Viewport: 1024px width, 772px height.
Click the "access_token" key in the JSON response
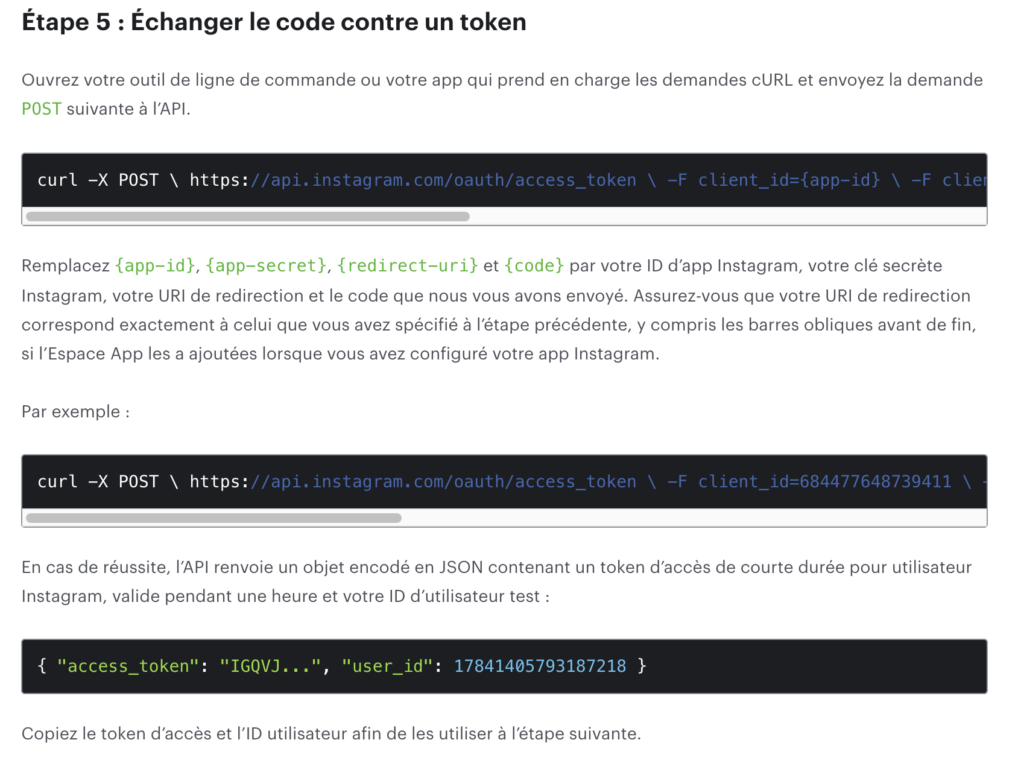[x=128, y=666]
